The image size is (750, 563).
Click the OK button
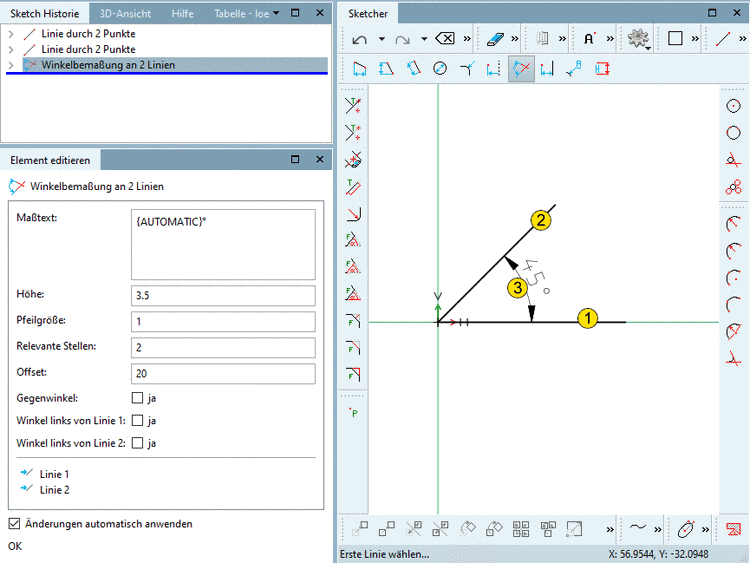[15, 546]
